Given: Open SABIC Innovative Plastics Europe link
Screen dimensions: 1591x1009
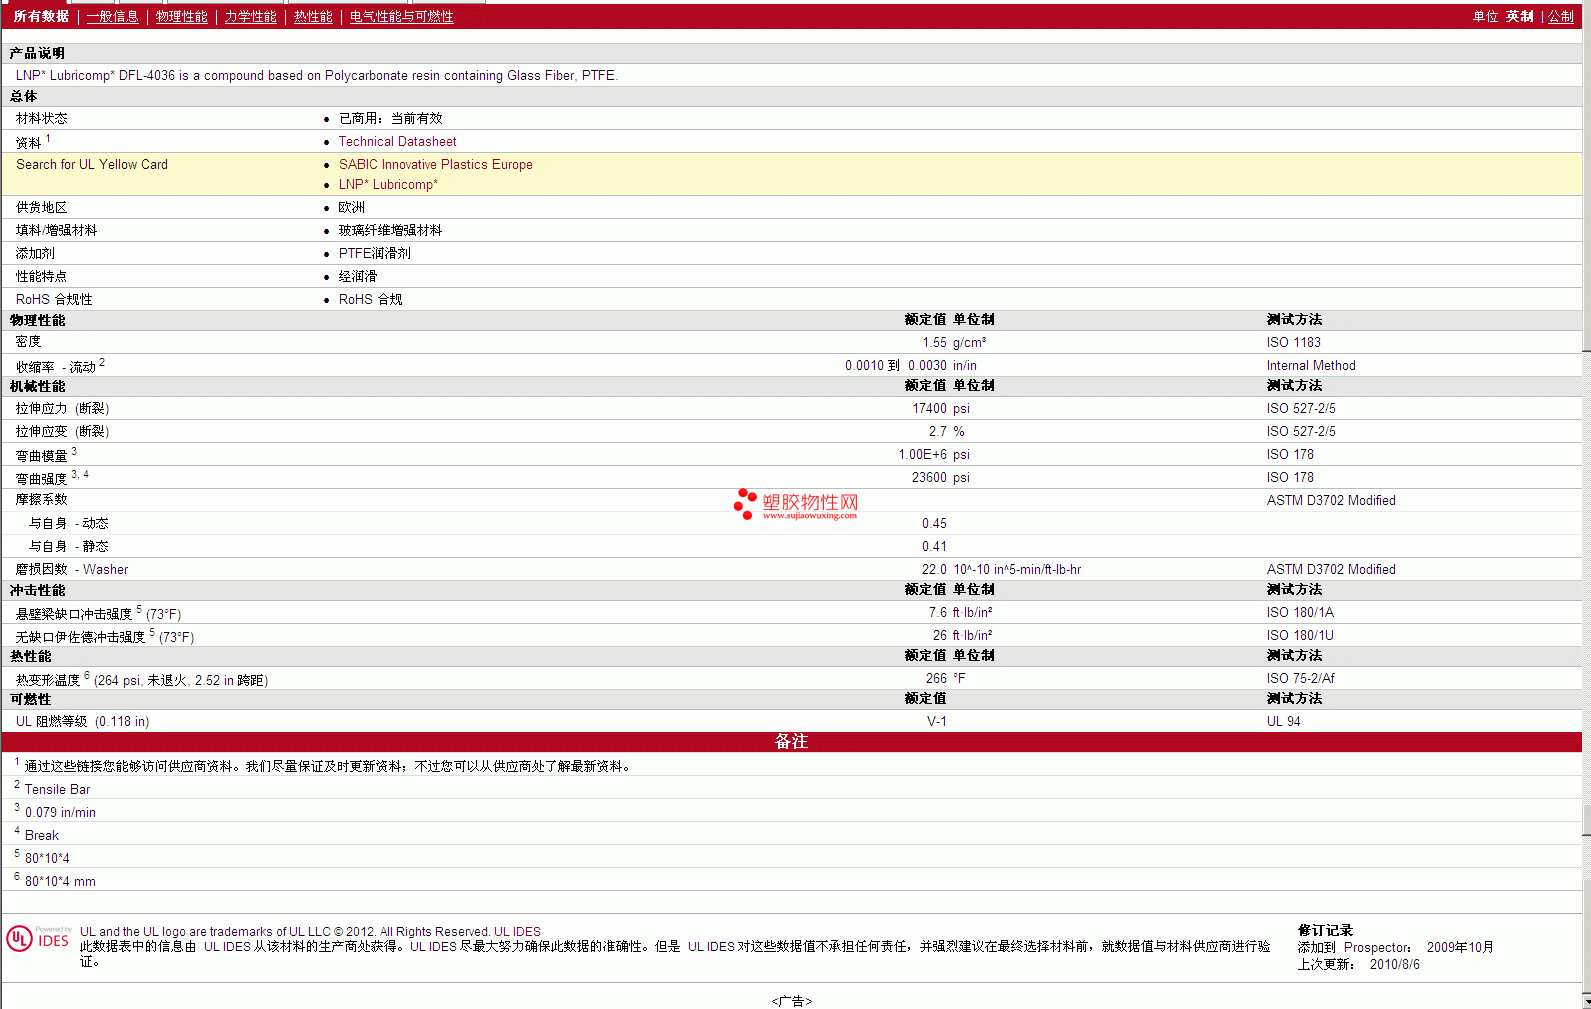Looking at the screenshot, I should click(x=435, y=165).
